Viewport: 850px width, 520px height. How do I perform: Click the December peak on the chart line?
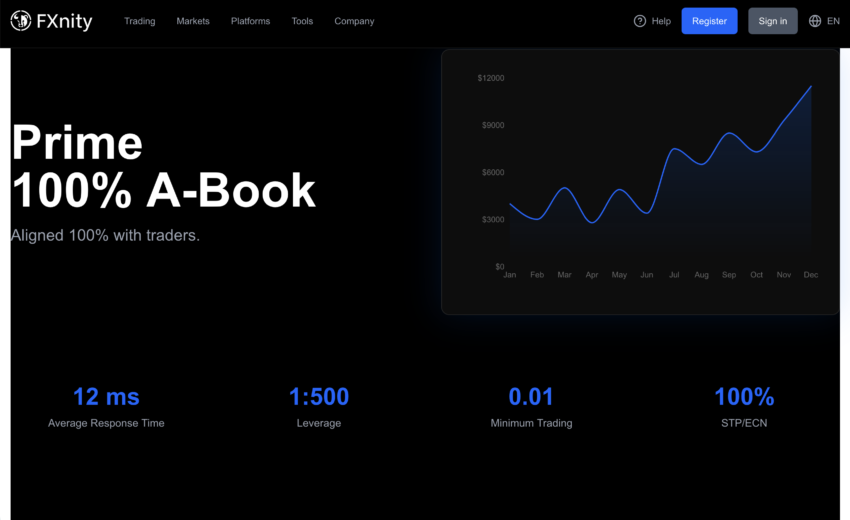click(x=810, y=86)
